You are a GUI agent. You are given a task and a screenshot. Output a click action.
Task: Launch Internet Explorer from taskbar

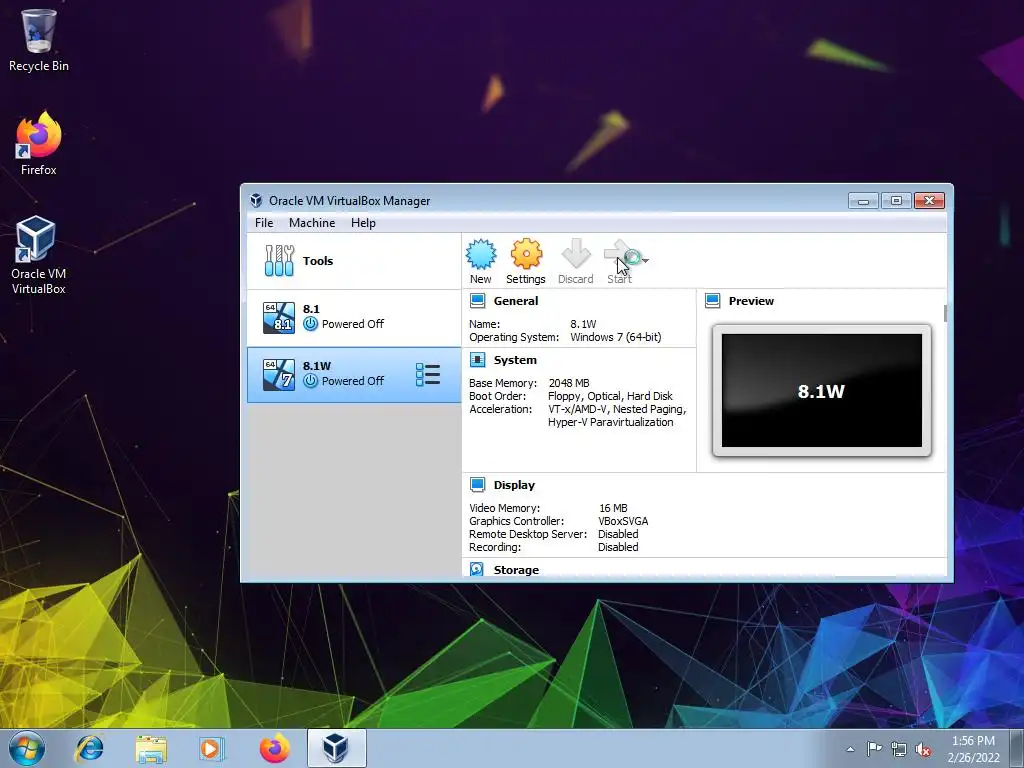click(x=89, y=748)
